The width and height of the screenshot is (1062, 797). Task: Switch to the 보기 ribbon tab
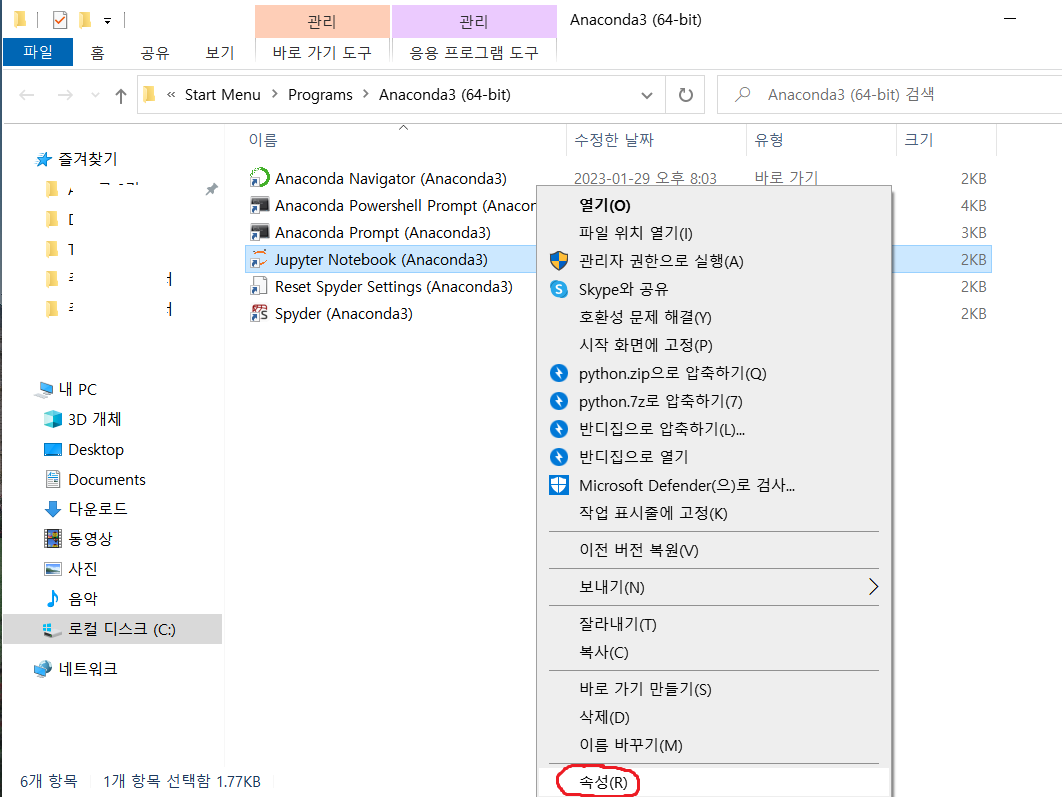pos(219,53)
